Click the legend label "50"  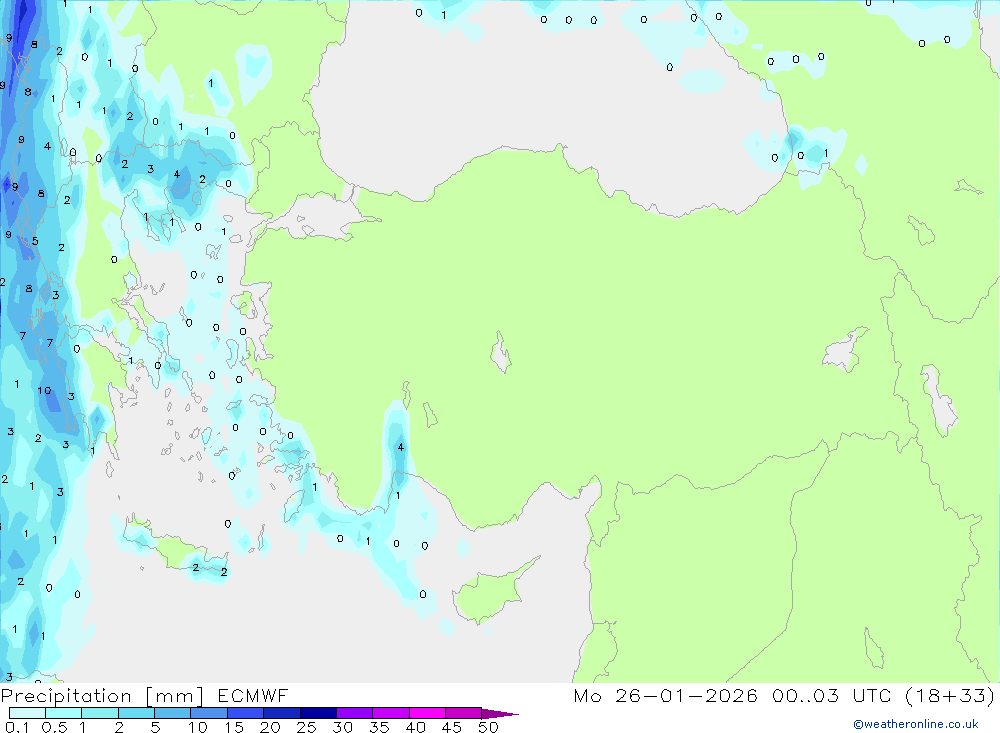pos(488,727)
